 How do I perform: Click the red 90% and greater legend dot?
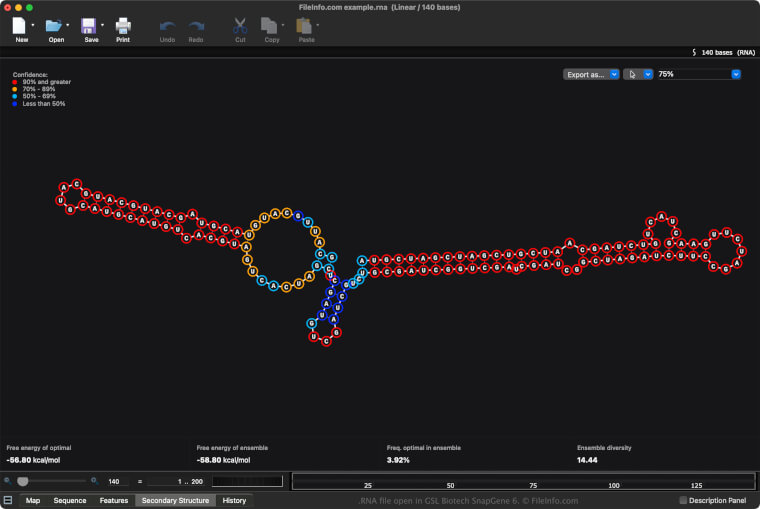[15, 82]
